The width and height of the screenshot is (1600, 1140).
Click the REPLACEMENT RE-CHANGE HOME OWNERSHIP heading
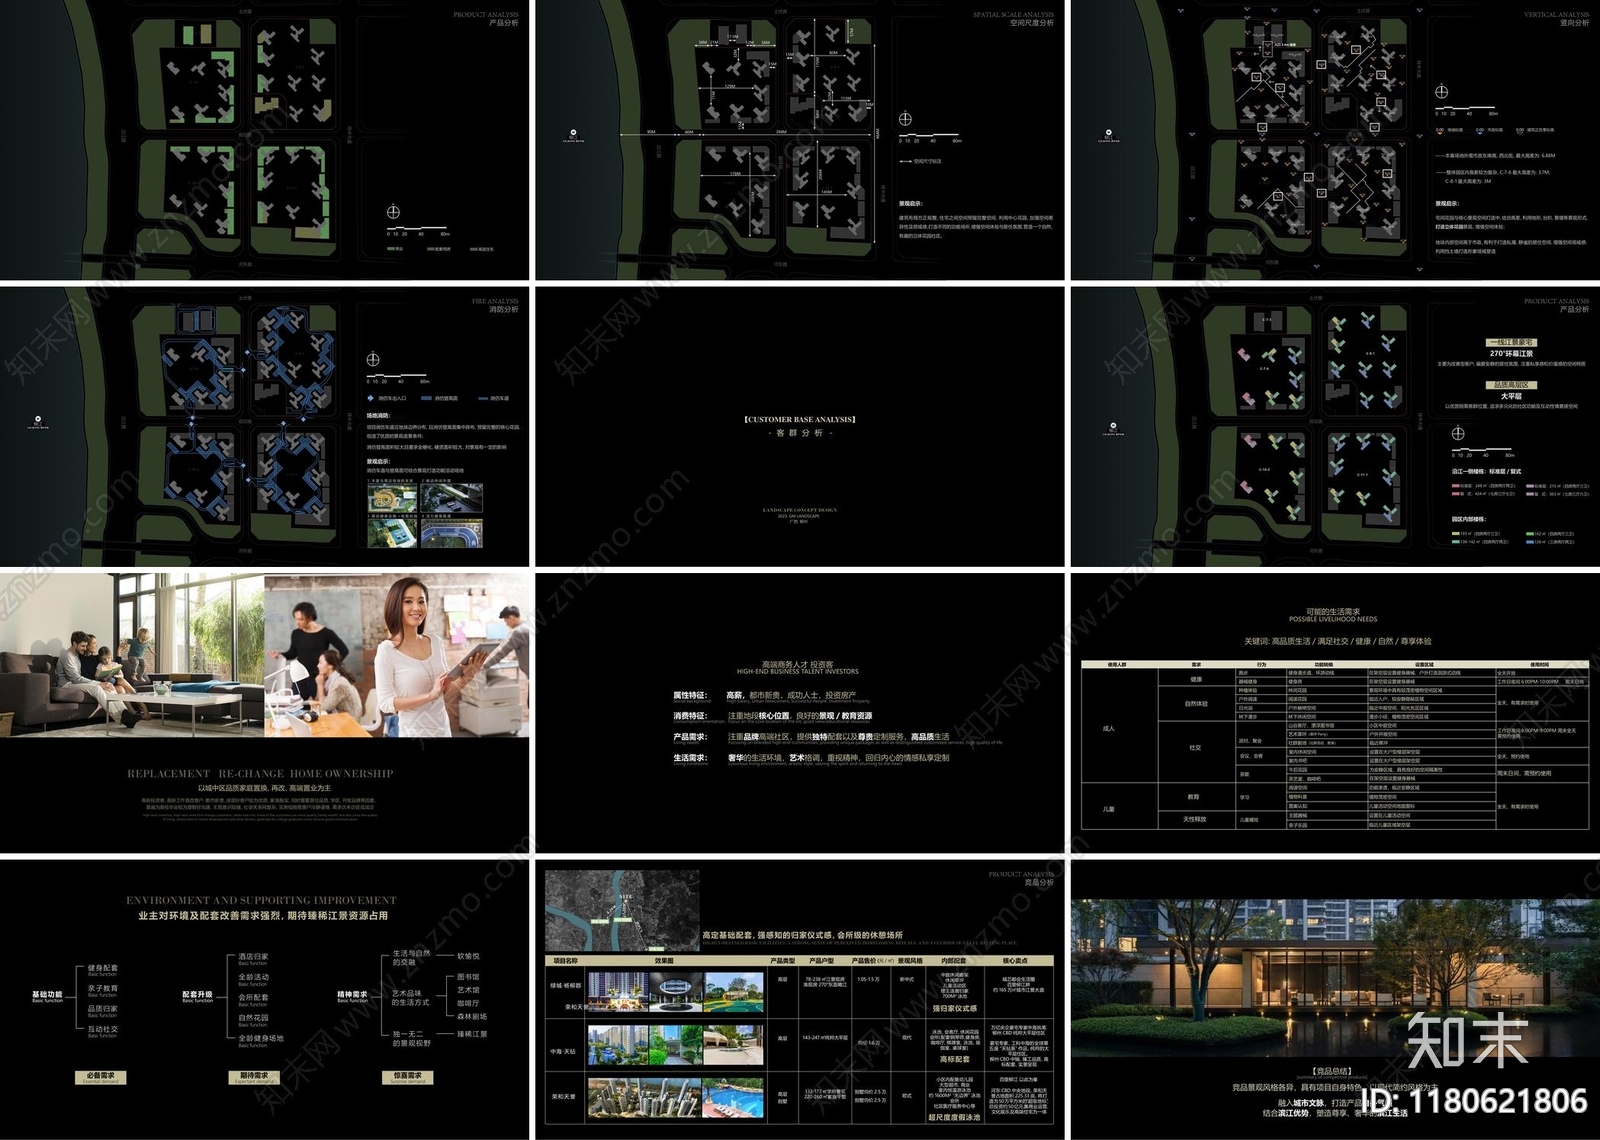tap(260, 774)
